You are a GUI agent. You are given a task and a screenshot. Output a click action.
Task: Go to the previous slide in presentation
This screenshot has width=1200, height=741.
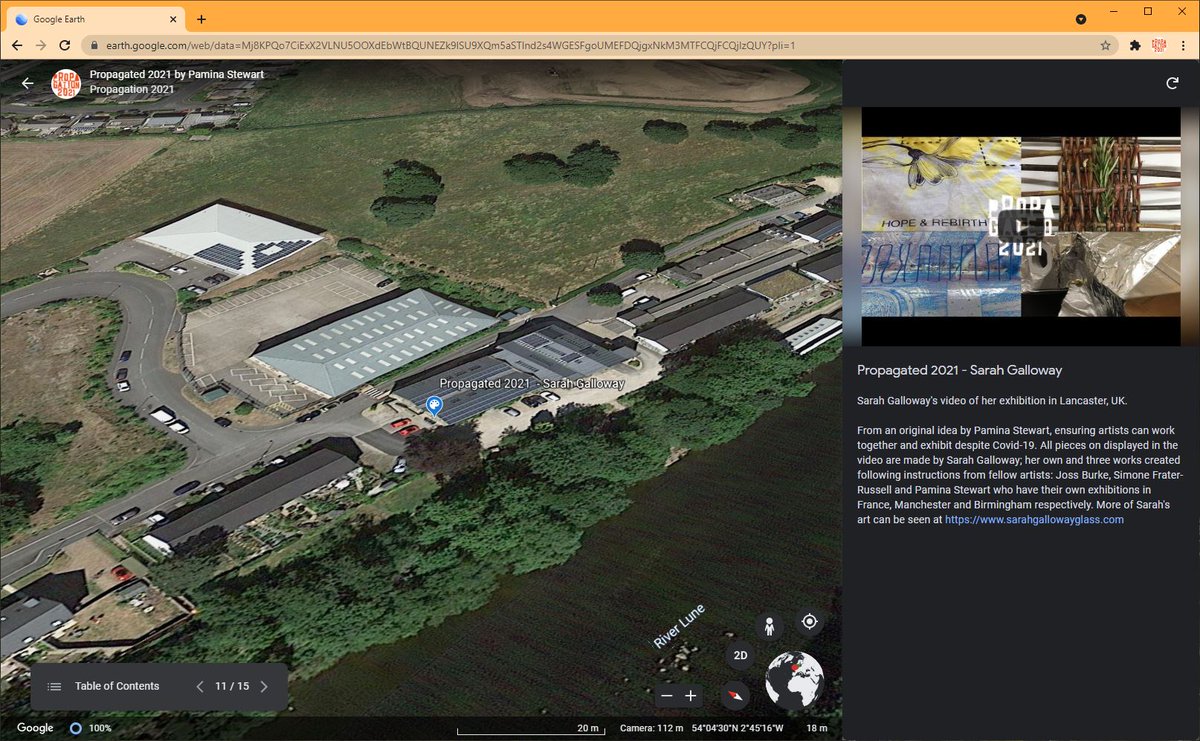click(199, 686)
